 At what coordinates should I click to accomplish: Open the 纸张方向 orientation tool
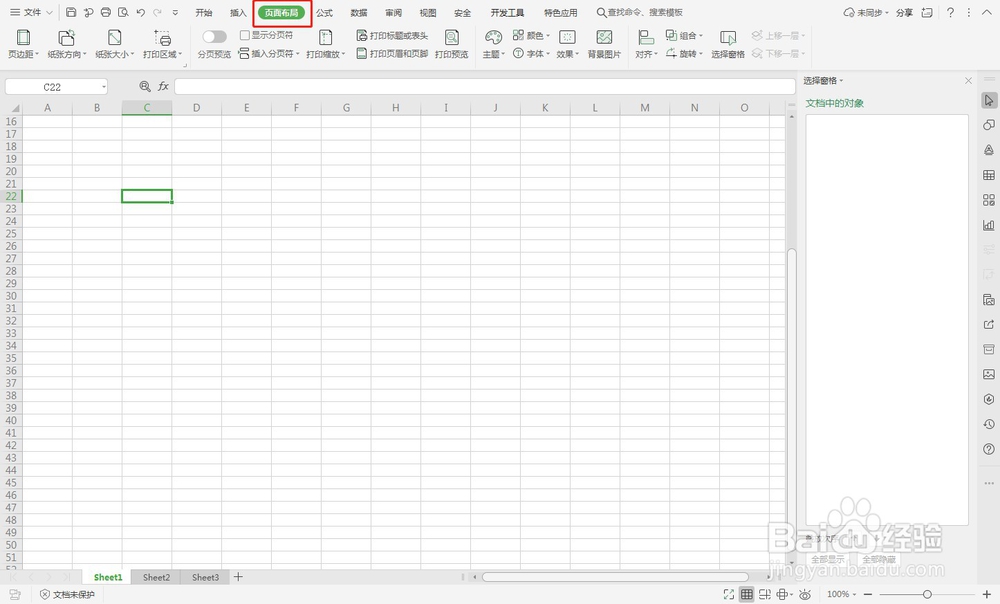pos(66,44)
